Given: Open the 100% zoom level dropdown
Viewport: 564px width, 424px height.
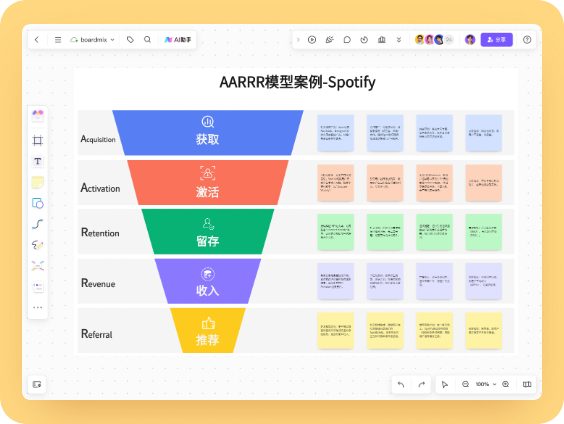Looking at the screenshot, I should click(x=486, y=384).
